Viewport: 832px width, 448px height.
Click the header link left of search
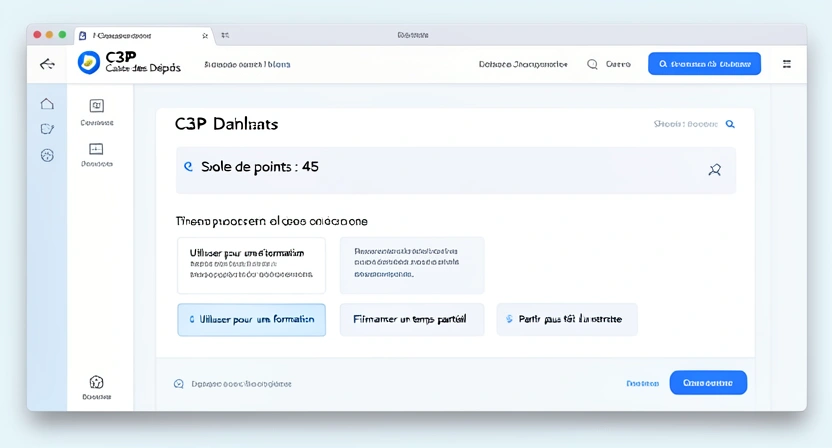pyautogui.click(x=523, y=64)
